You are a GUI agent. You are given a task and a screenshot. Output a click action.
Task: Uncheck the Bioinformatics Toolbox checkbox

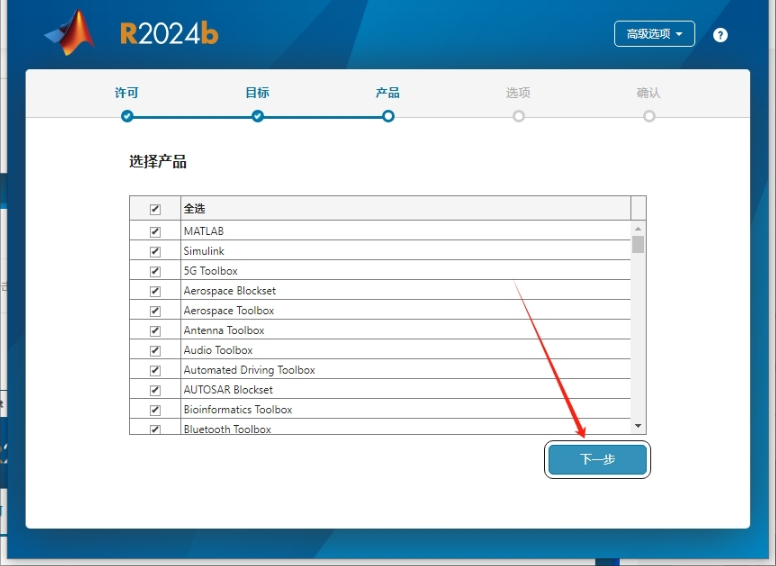click(x=155, y=410)
